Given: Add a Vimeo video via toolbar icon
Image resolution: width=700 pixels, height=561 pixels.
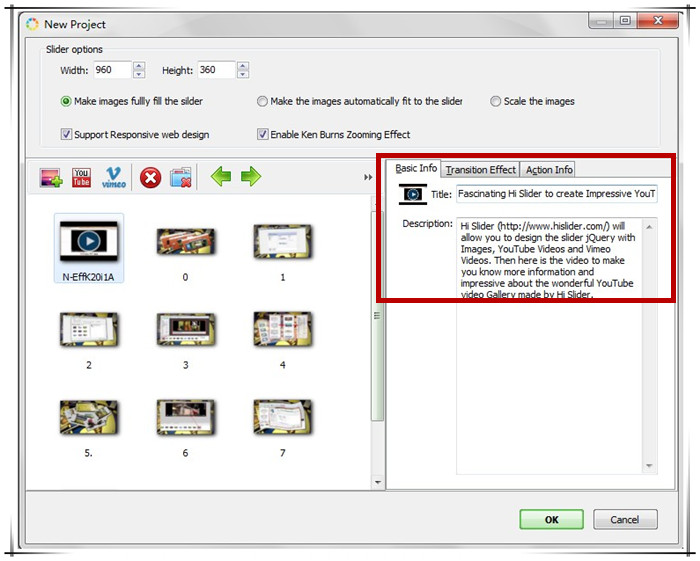Looking at the screenshot, I should (114, 178).
